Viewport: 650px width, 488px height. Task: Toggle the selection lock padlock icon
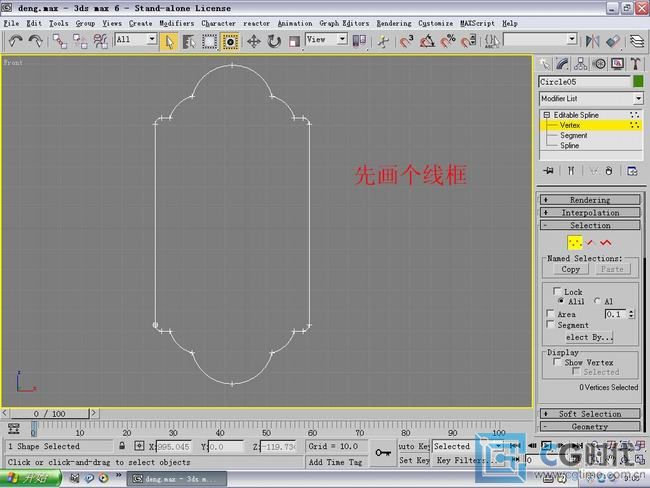pyautogui.click(x=123, y=446)
